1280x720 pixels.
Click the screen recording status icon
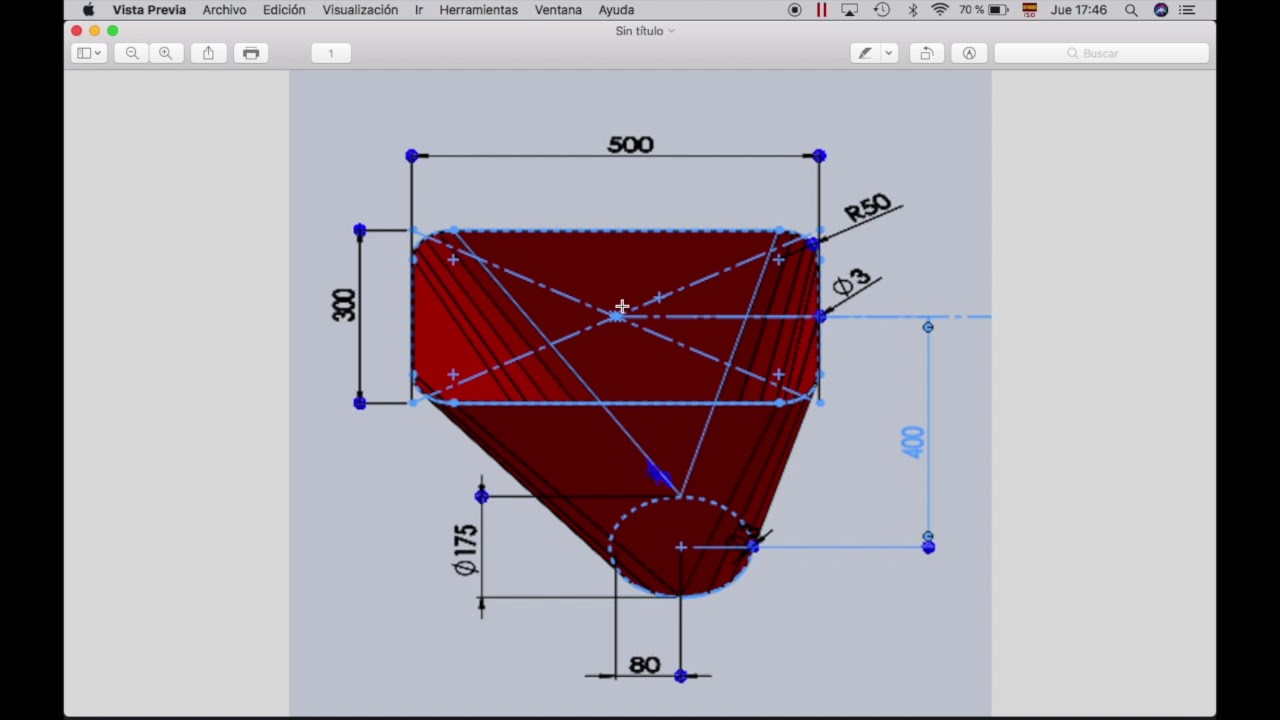[x=794, y=10]
